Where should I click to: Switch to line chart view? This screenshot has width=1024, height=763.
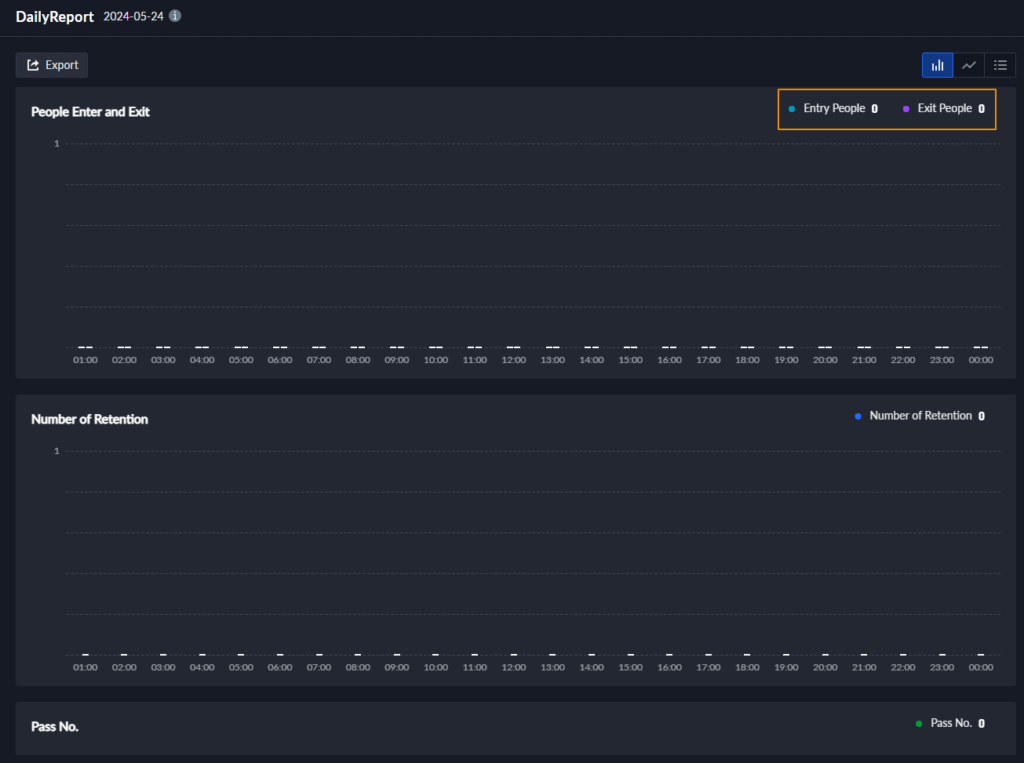tap(969, 65)
